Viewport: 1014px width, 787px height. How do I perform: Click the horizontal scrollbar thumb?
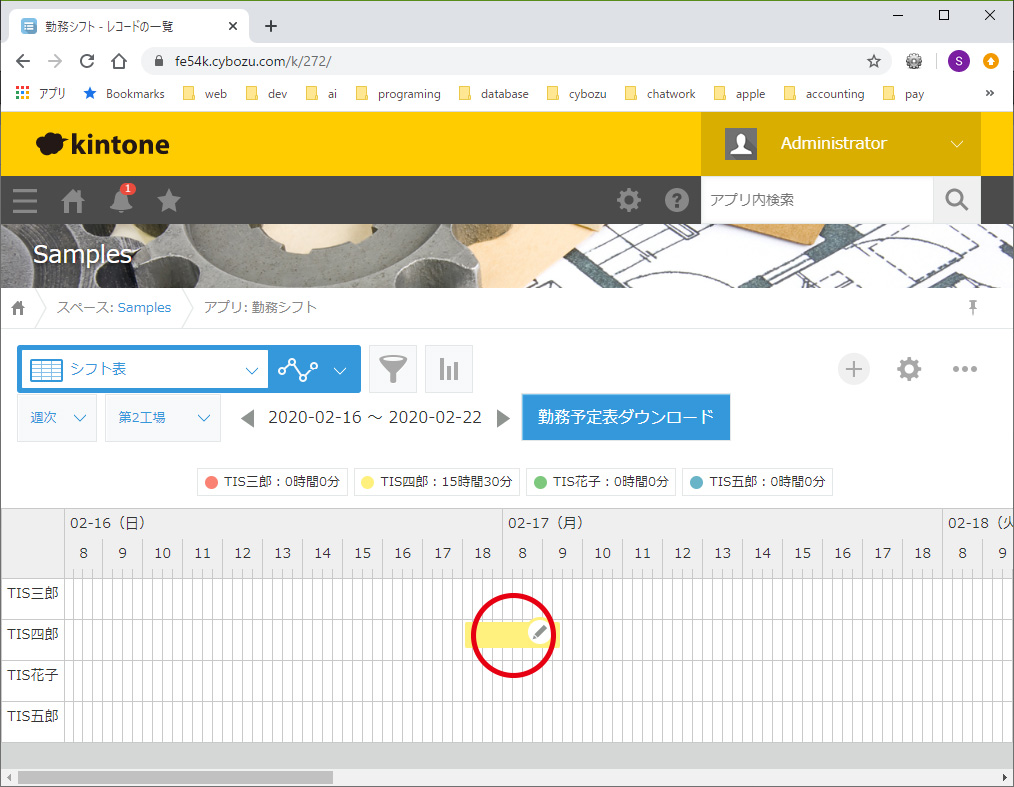click(175, 777)
